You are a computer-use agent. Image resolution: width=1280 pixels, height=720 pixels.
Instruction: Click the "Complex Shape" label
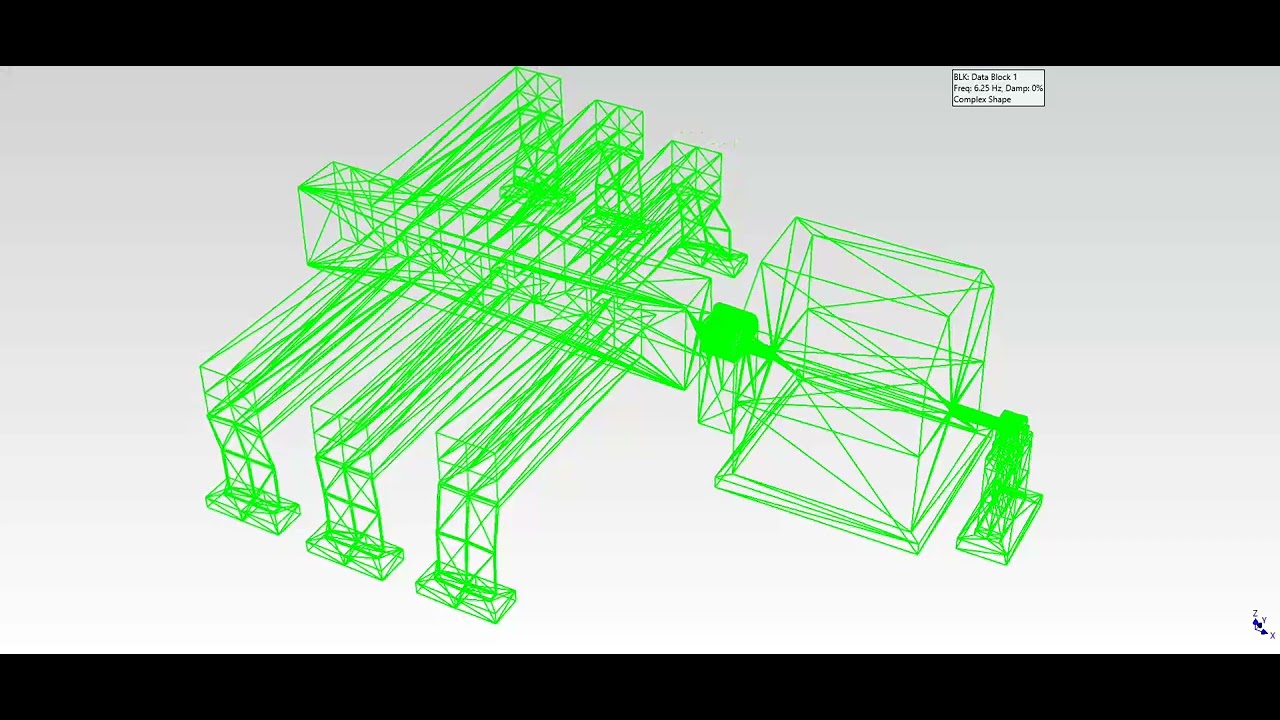(982, 99)
